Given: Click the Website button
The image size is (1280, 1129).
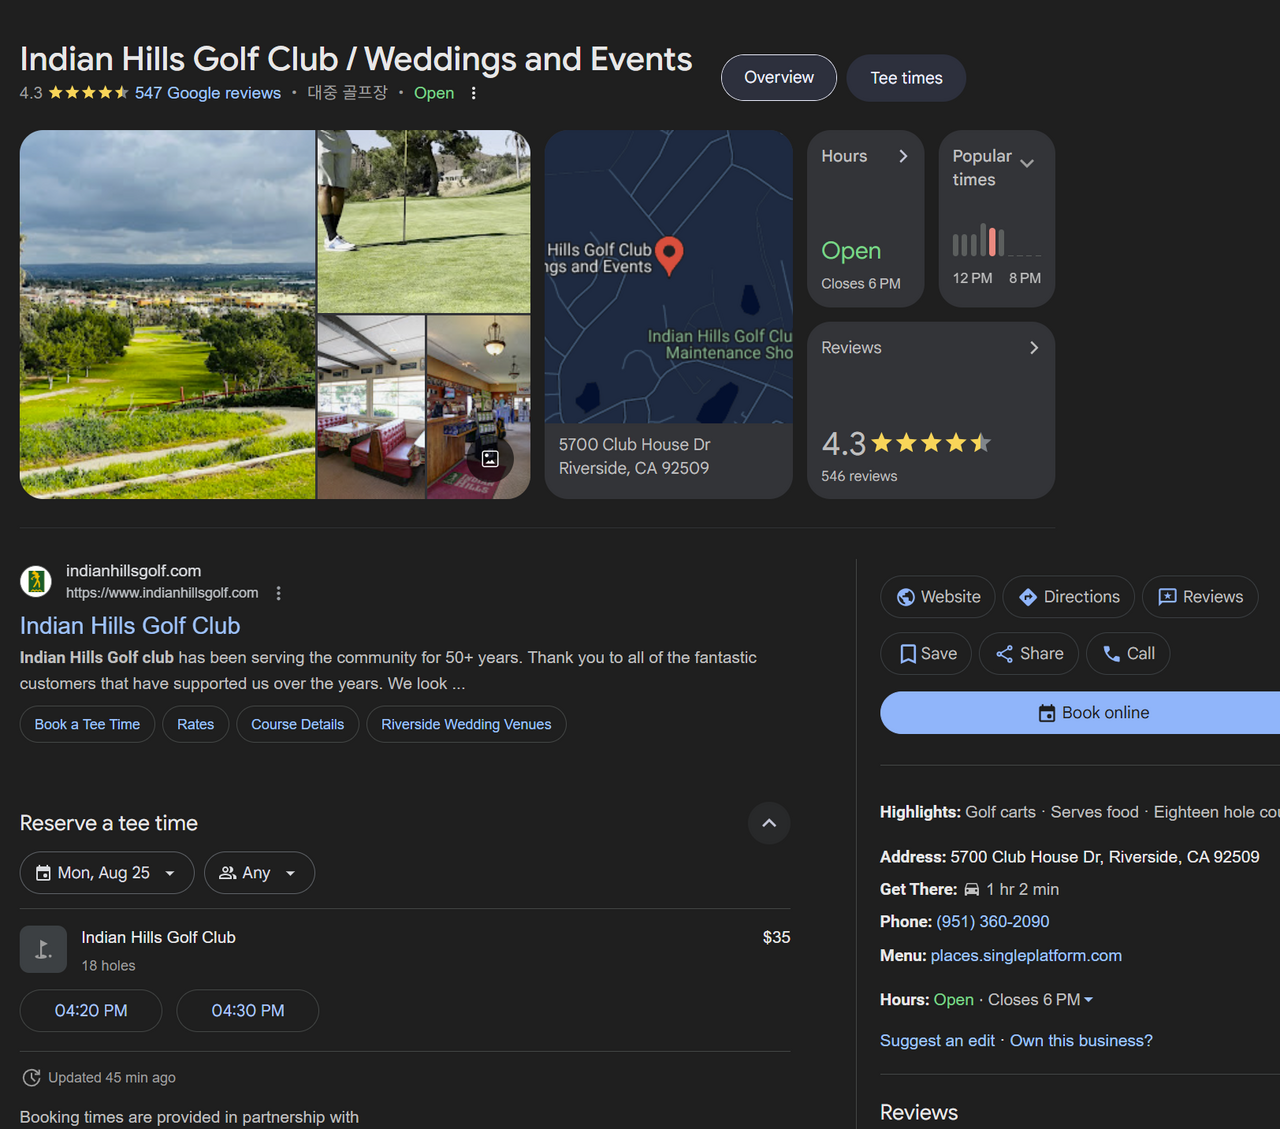Looking at the screenshot, I should pos(938,597).
